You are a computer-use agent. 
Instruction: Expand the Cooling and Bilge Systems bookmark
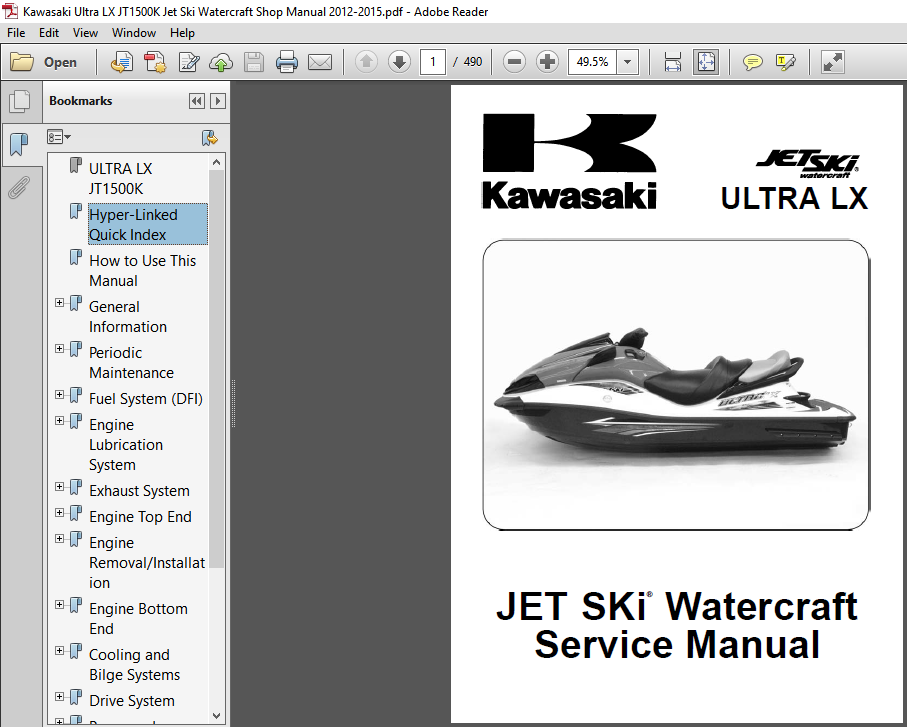pyautogui.click(x=59, y=651)
